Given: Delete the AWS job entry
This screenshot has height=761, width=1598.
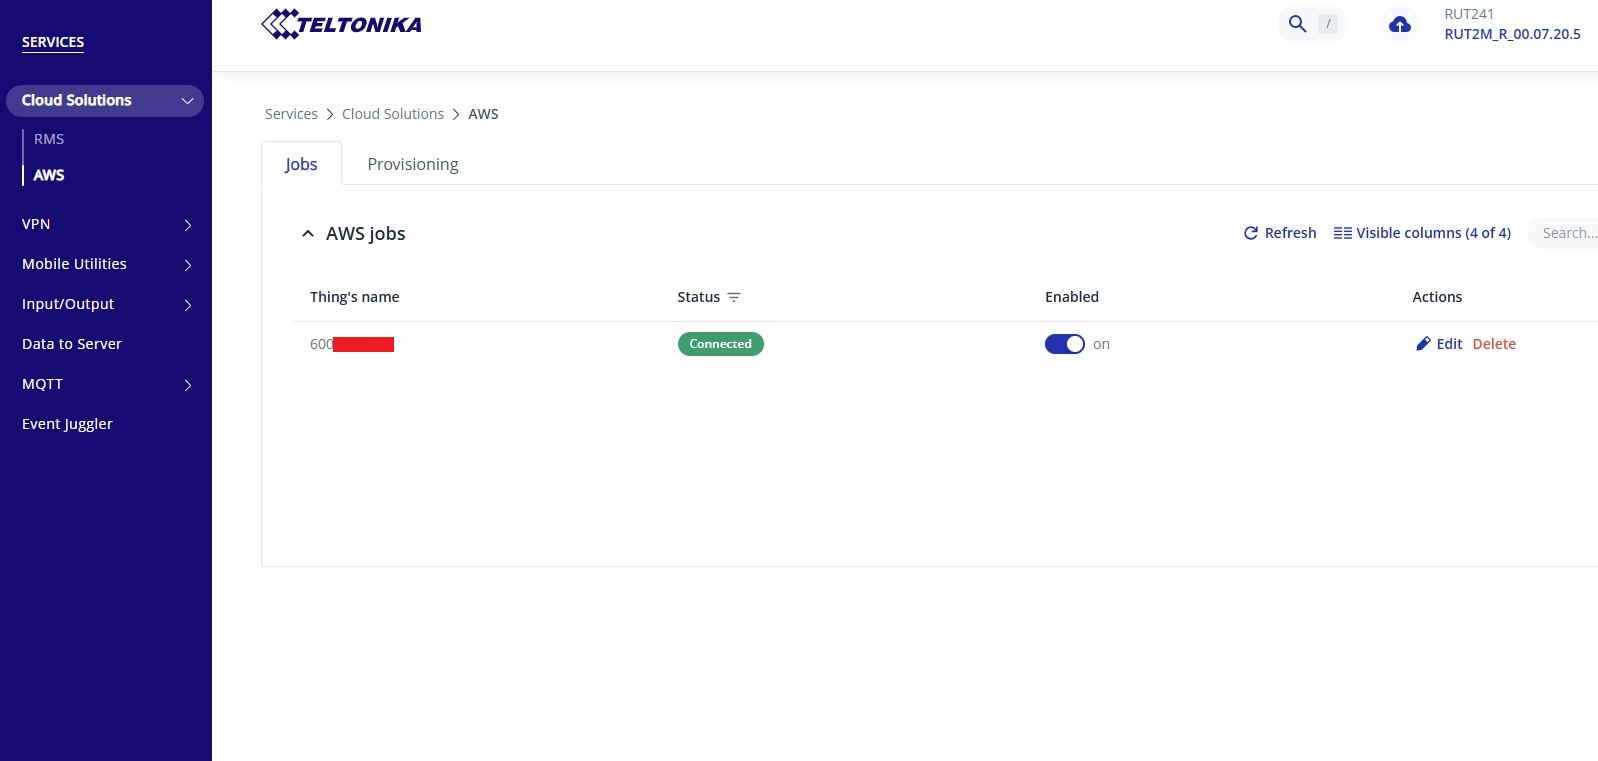Looking at the screenshot, I should click(1494, 344).
